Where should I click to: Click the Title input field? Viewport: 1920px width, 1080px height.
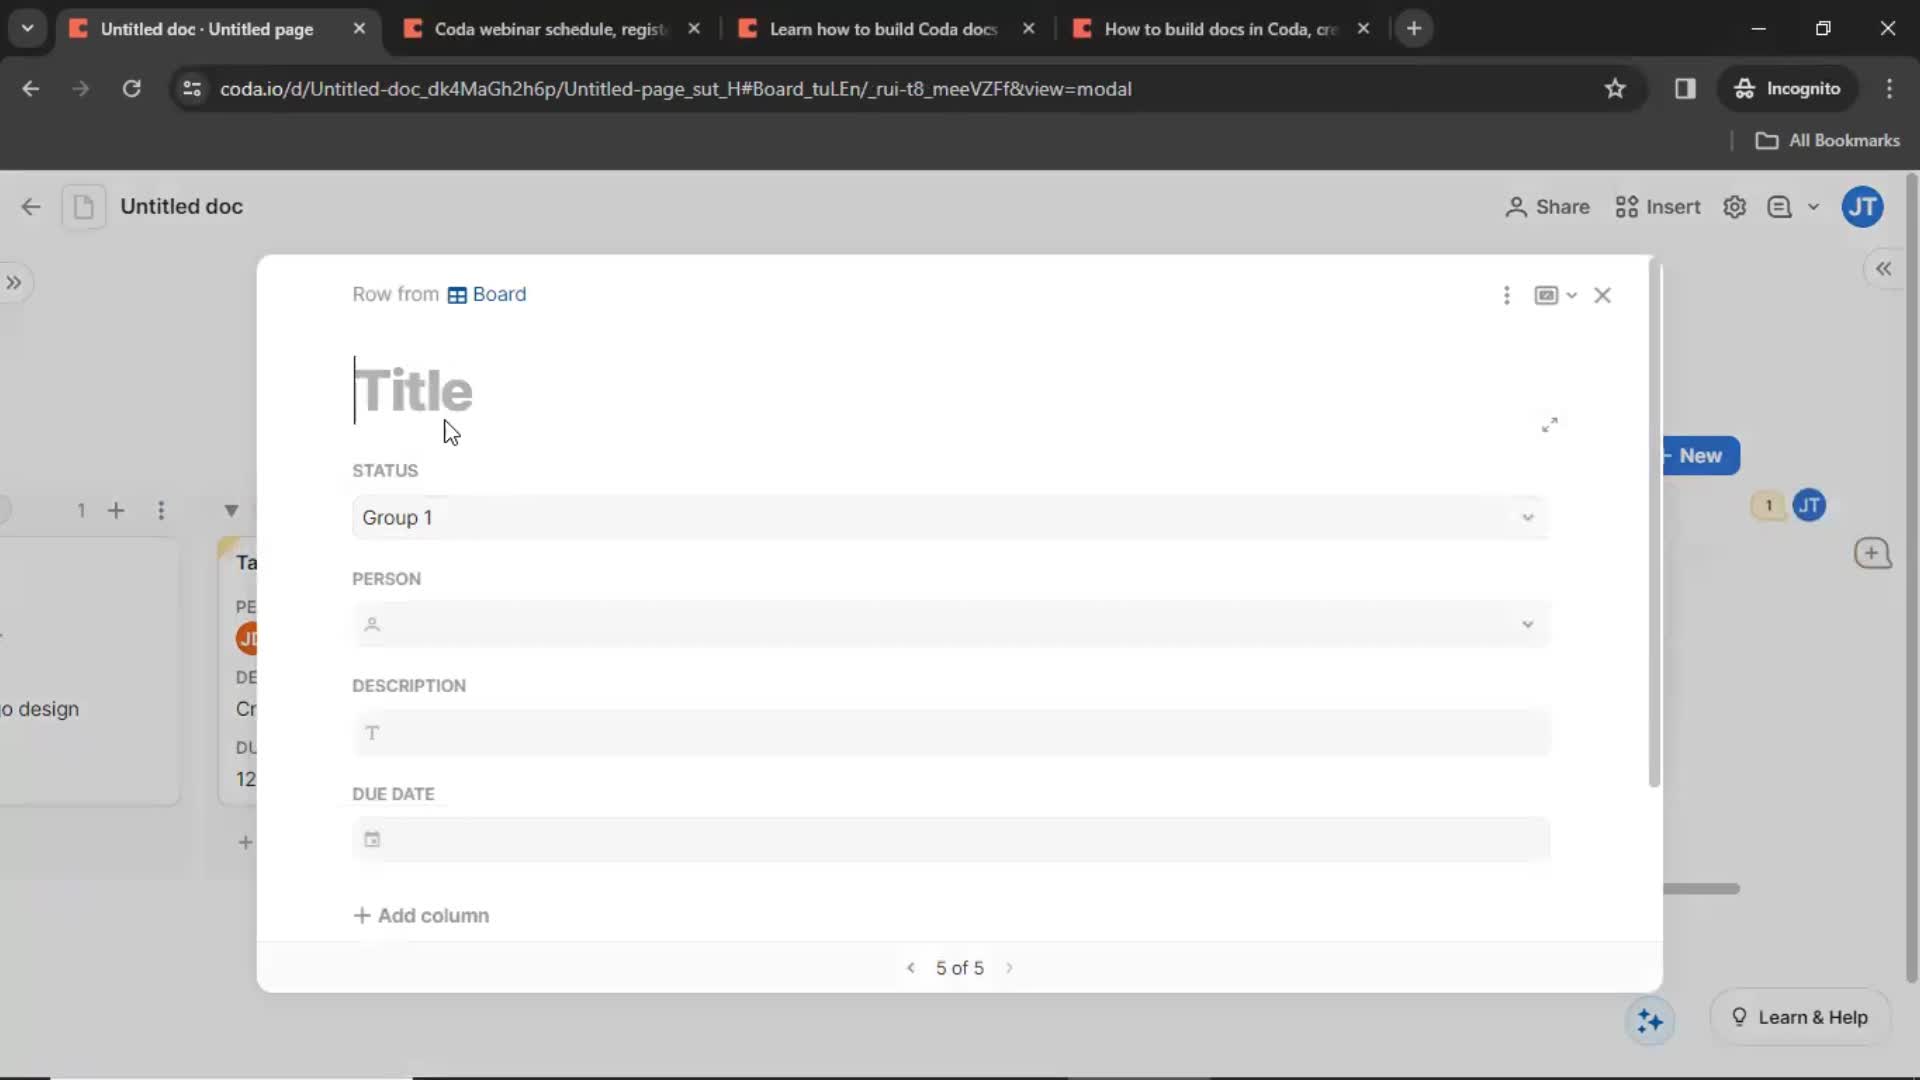click(411, 389)
